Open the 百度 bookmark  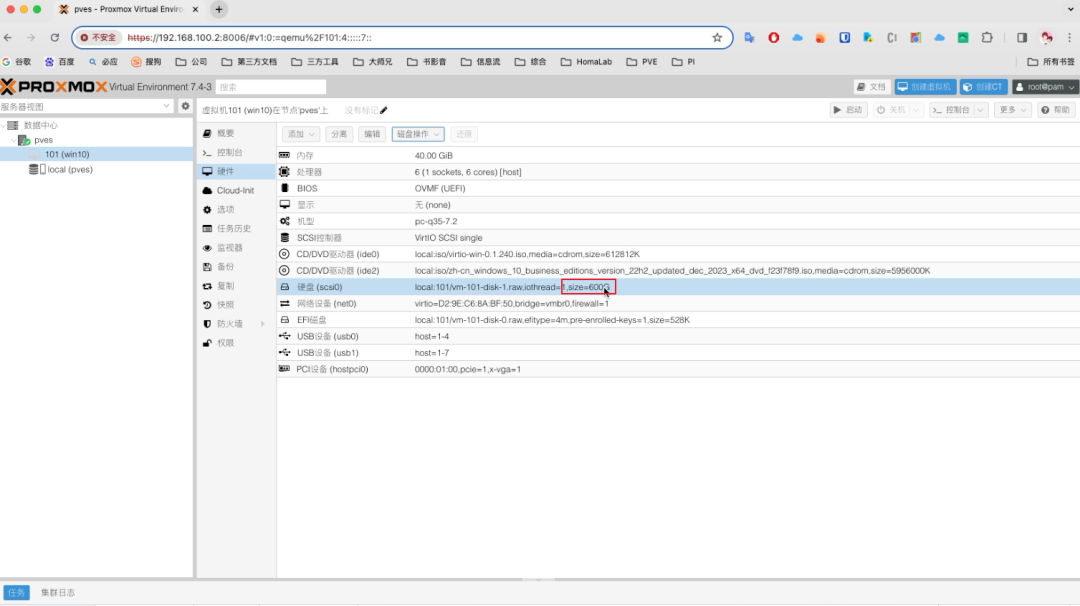(59, 62)
